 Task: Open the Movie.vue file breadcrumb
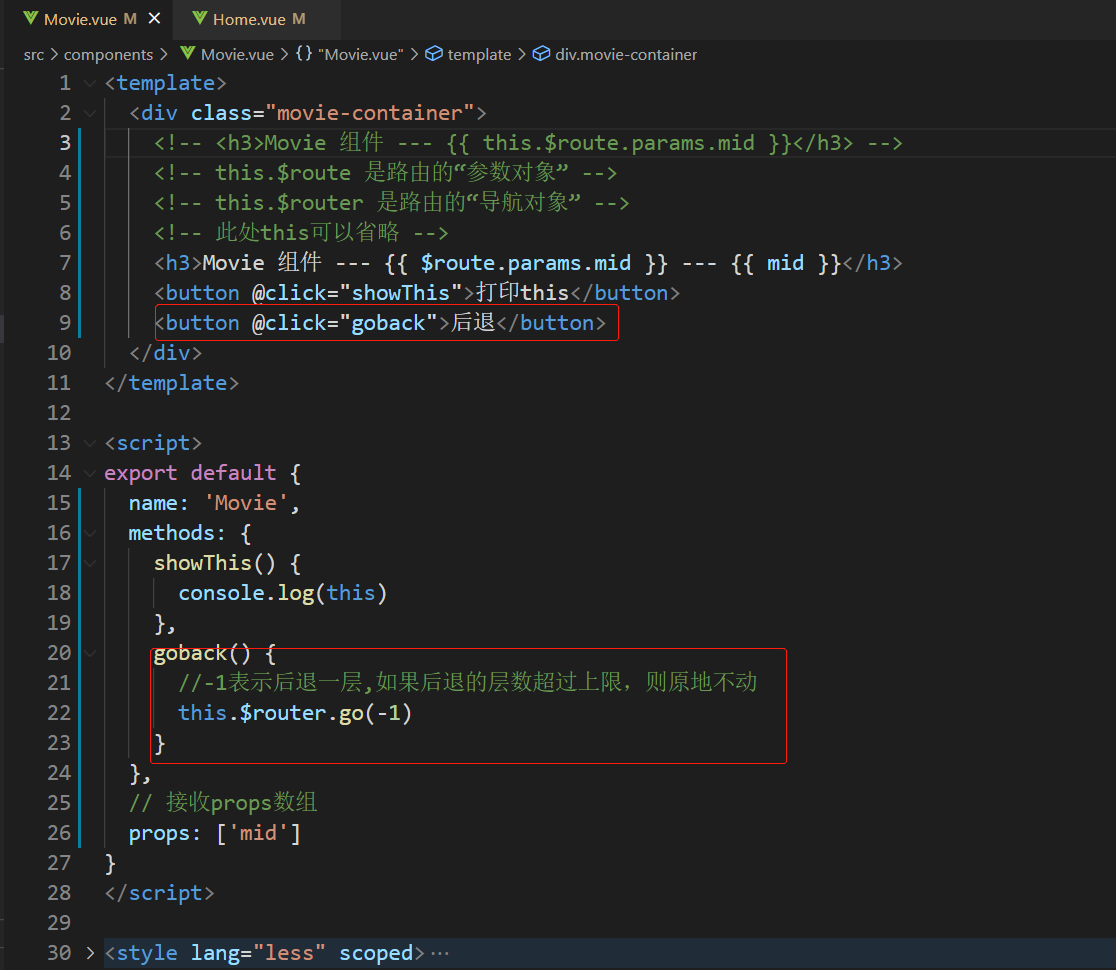click(237, 55)
